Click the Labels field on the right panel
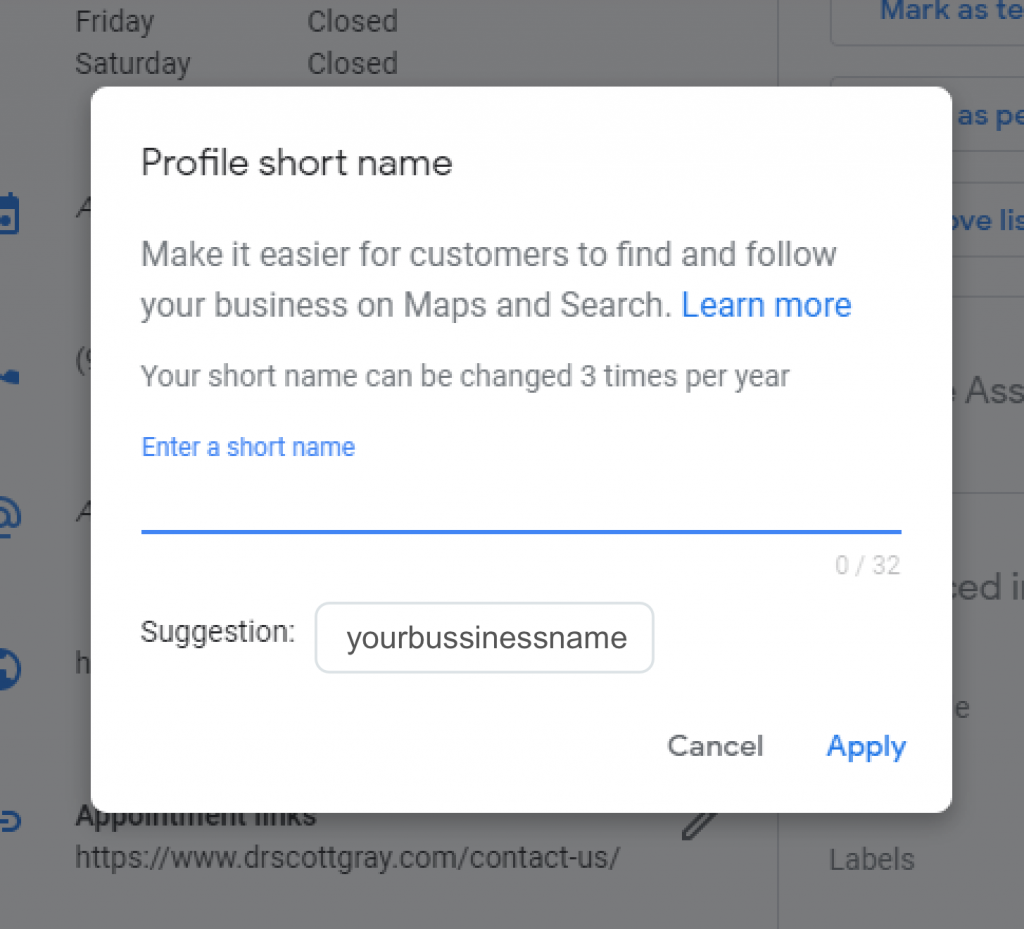This screenshot has width=1024, height=929. 871,859
